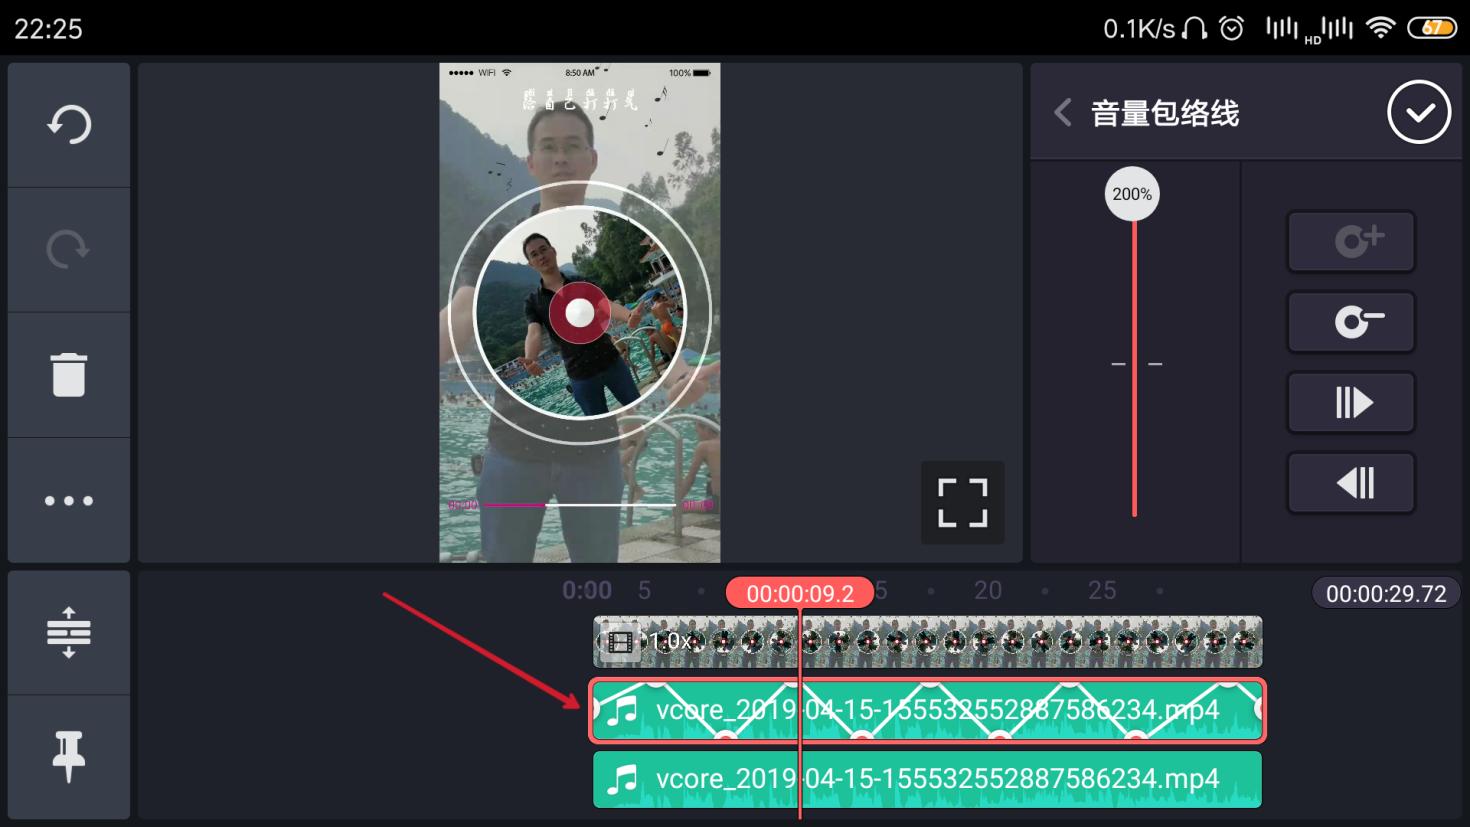Enter fullscreen preview mode
Viewport: 1470px width, 827px height.
click(x=962, y=503)
